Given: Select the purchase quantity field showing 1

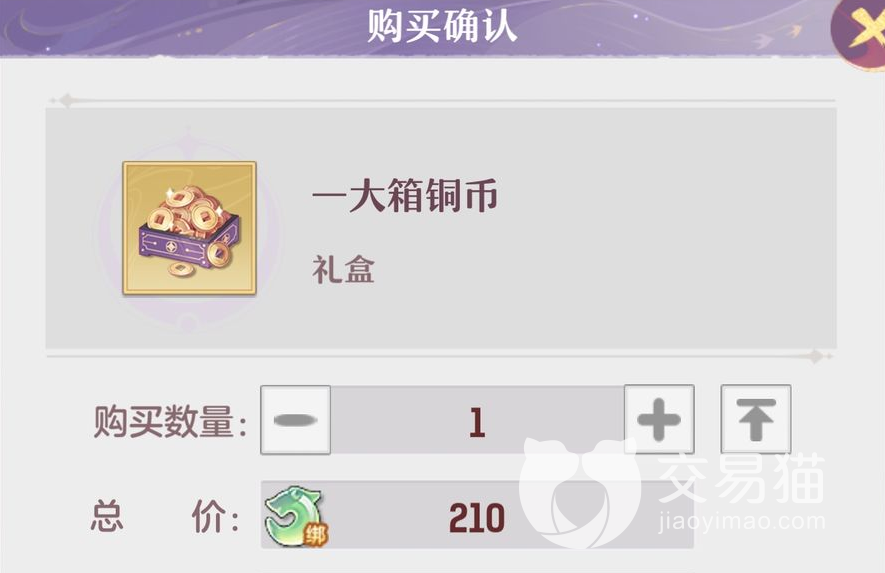Looking at the screenshot, I should 477,421.
